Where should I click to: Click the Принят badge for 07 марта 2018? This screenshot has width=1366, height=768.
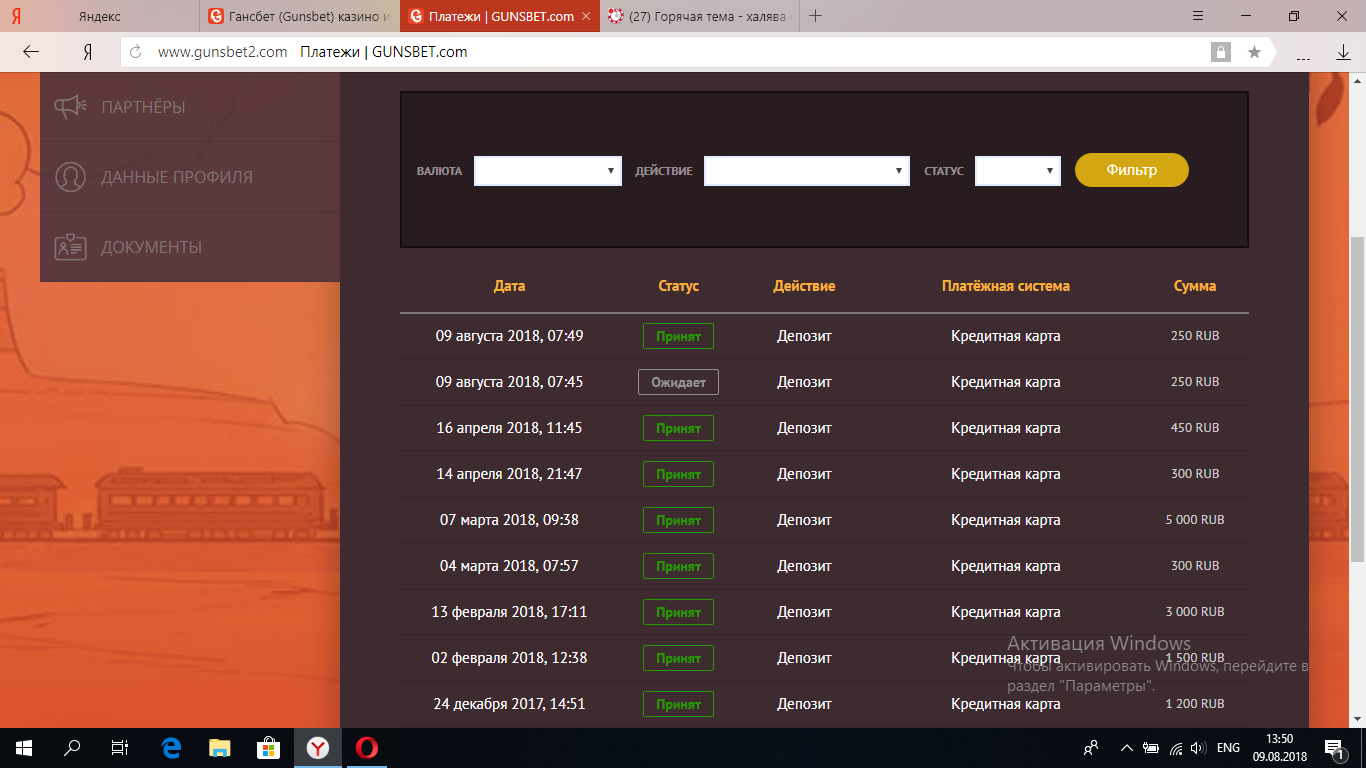678,520
